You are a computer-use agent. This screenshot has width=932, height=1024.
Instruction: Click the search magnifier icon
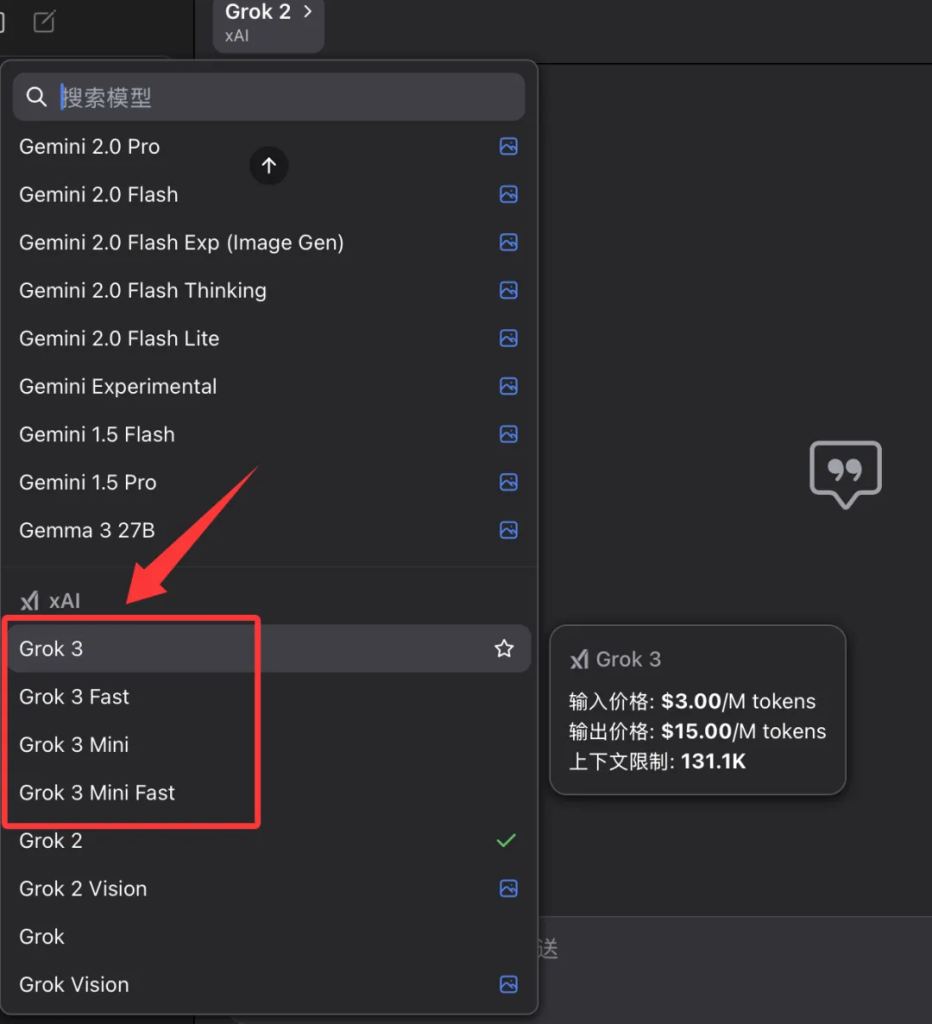coord(36,97)
